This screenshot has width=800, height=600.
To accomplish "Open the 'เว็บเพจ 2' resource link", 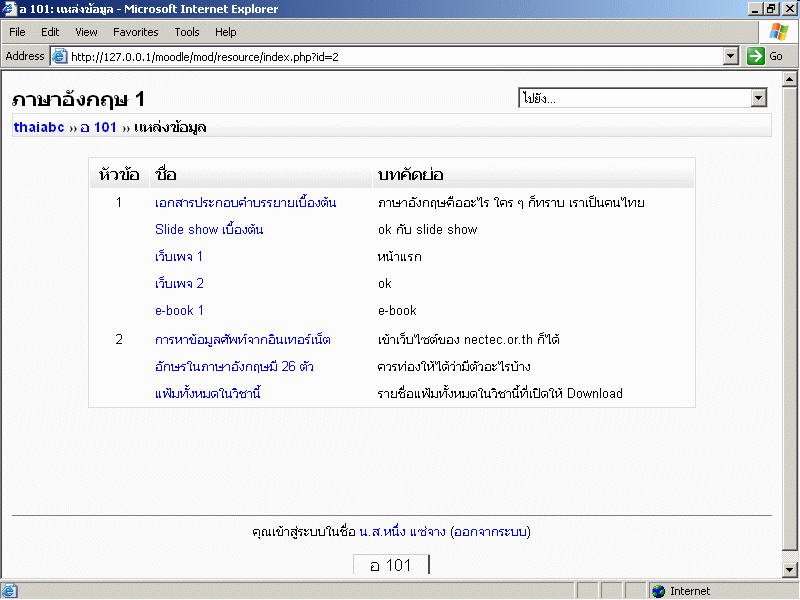I will coord(179,284).
